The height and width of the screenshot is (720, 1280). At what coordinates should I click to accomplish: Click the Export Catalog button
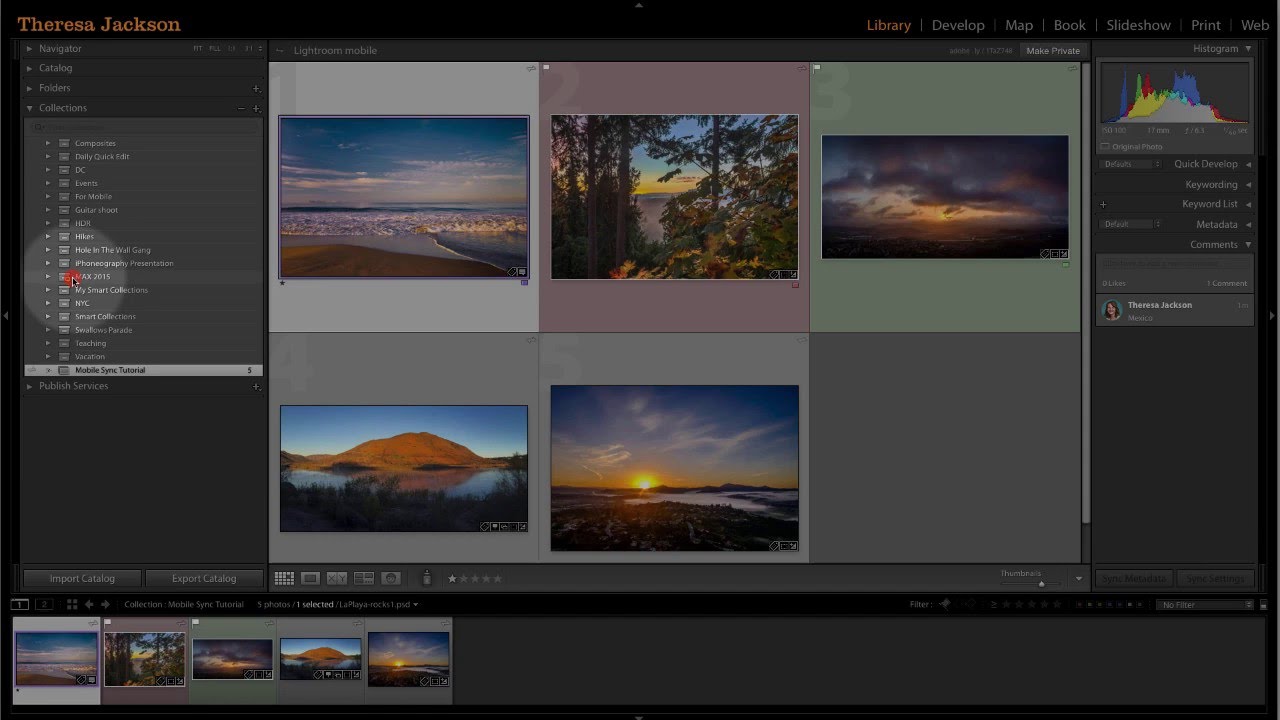[x=204, y=578]
